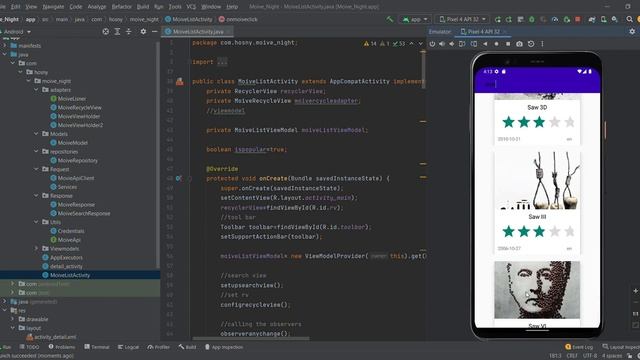Click the emulator Volume Up icon
The width and height of the screenshot is (640, 360).
point(442,44)
